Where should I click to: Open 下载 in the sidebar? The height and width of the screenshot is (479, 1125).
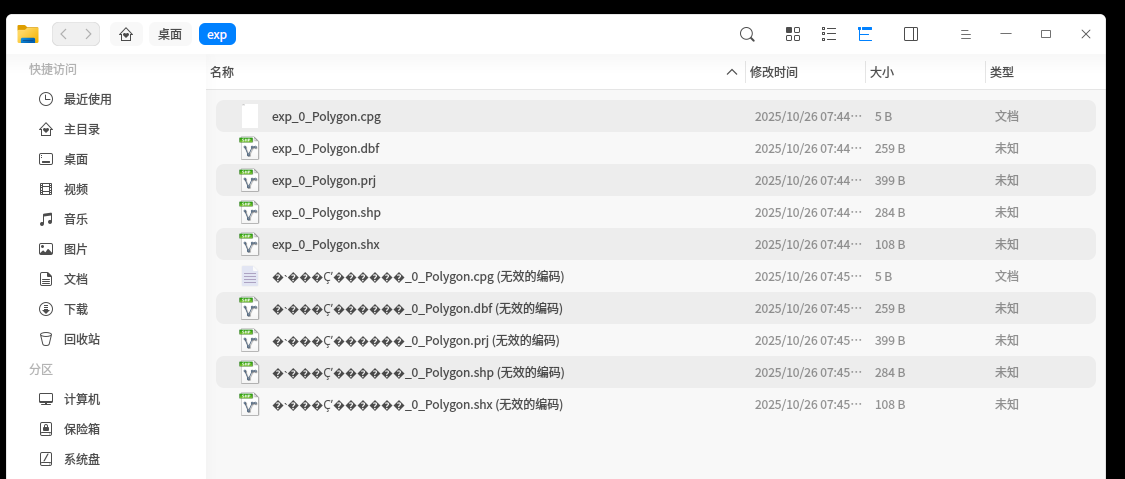coord(105,309)
